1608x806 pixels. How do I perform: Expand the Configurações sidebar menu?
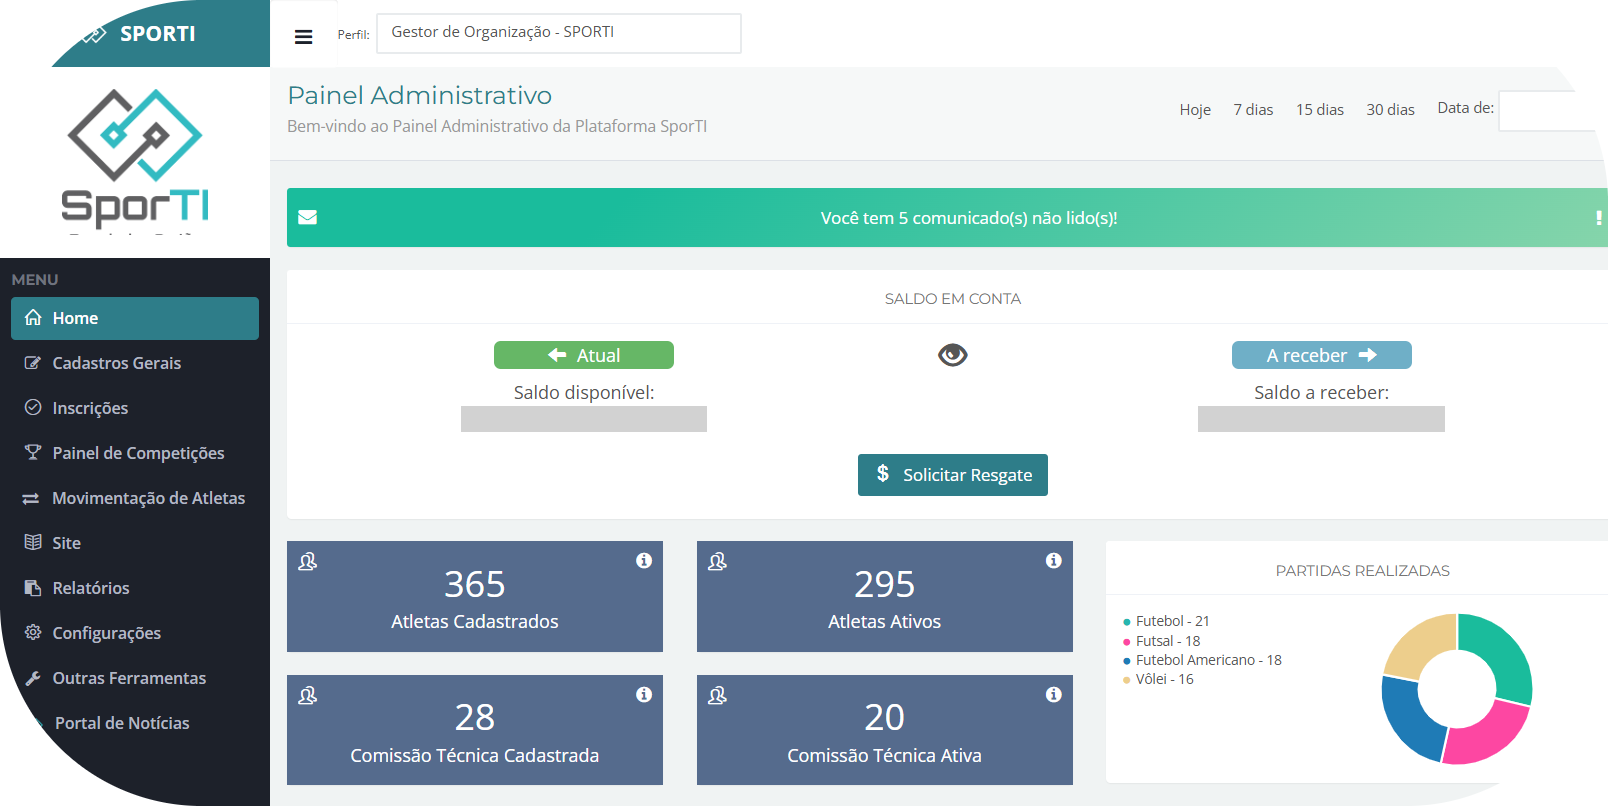click(106, 633)
